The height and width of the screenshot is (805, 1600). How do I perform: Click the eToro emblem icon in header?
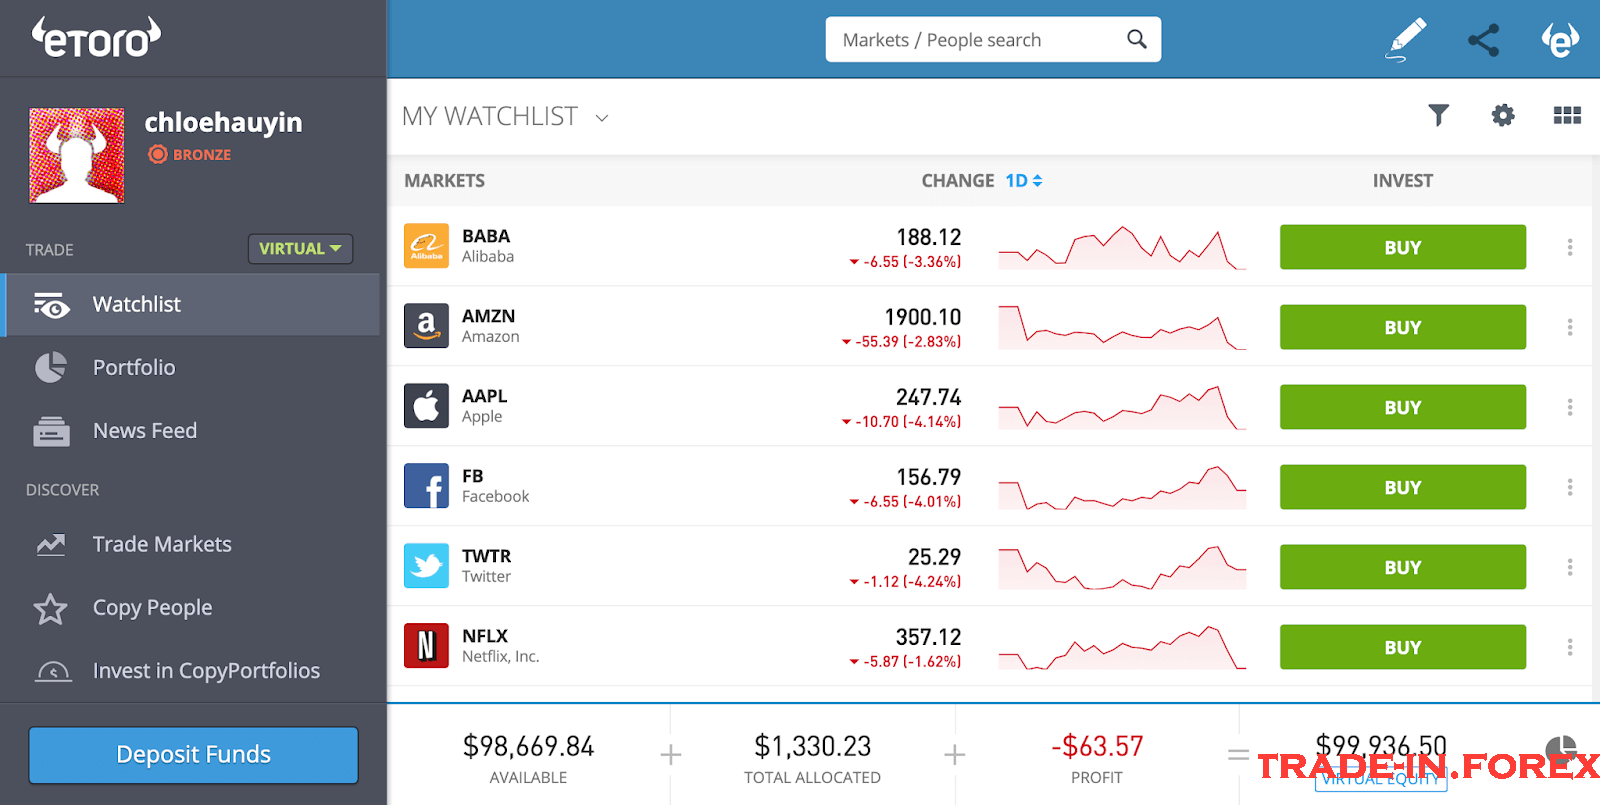pos(1560,40)
